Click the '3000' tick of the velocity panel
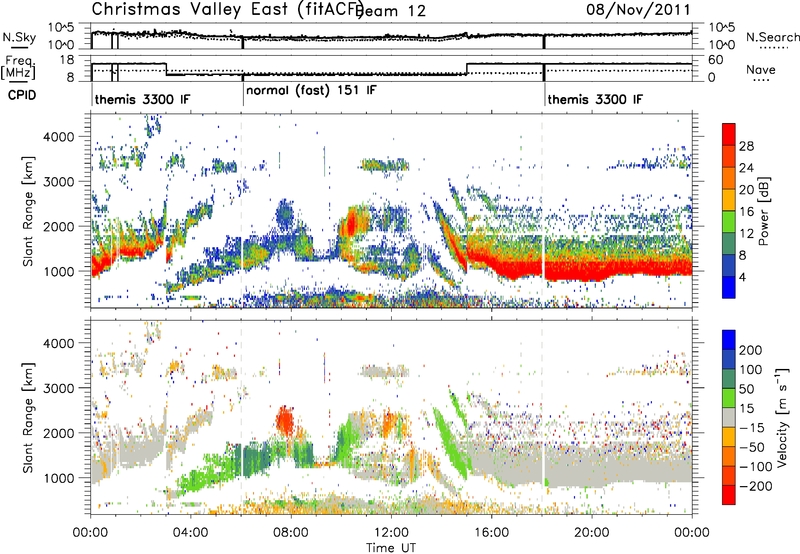This screenshot has width=800, height=554. [58, 388]
